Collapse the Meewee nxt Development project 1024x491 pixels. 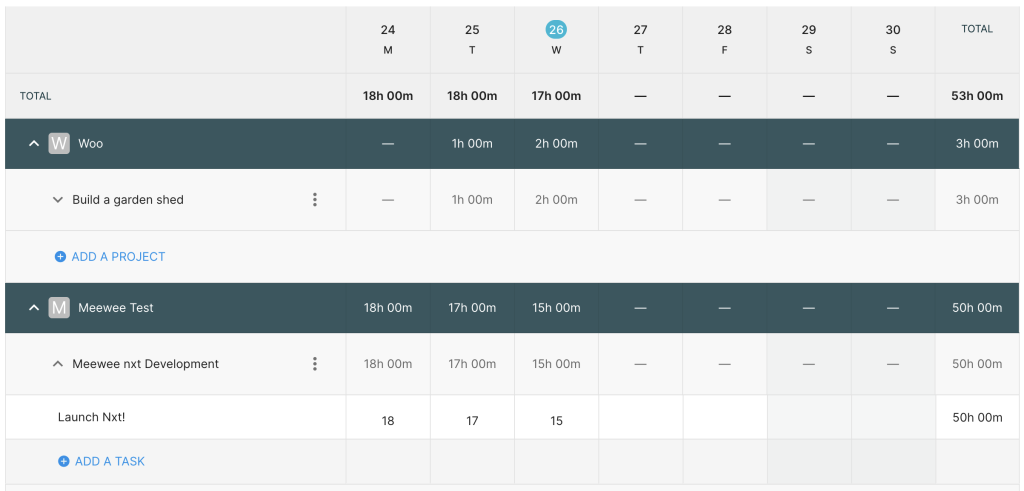58,364
